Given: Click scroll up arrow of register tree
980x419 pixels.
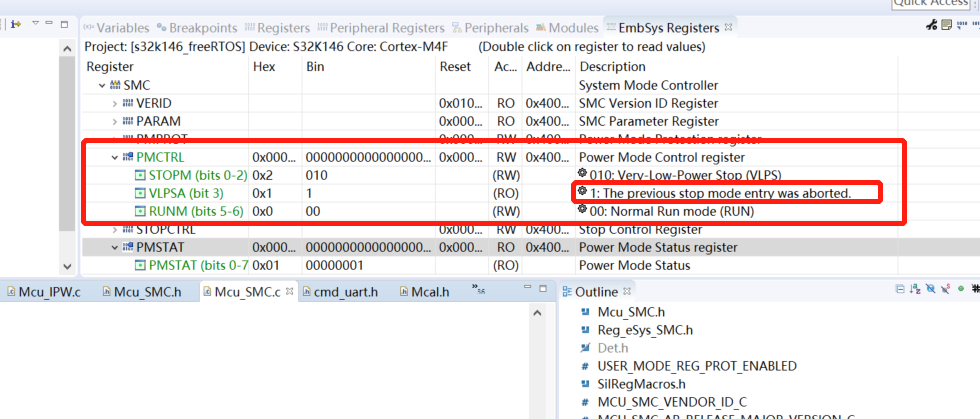Looking at the screenshot, I should [68, 49].
